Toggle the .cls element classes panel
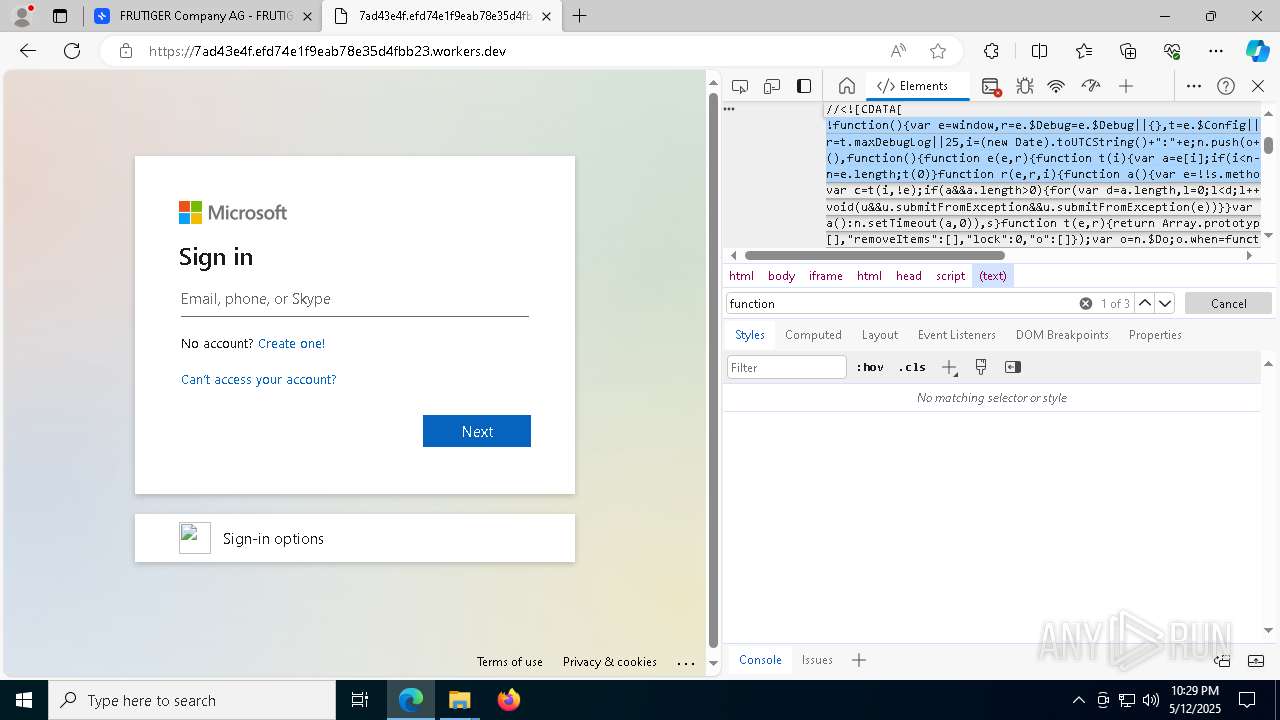This screenshot has height=720, width=1280. point(912,367)
